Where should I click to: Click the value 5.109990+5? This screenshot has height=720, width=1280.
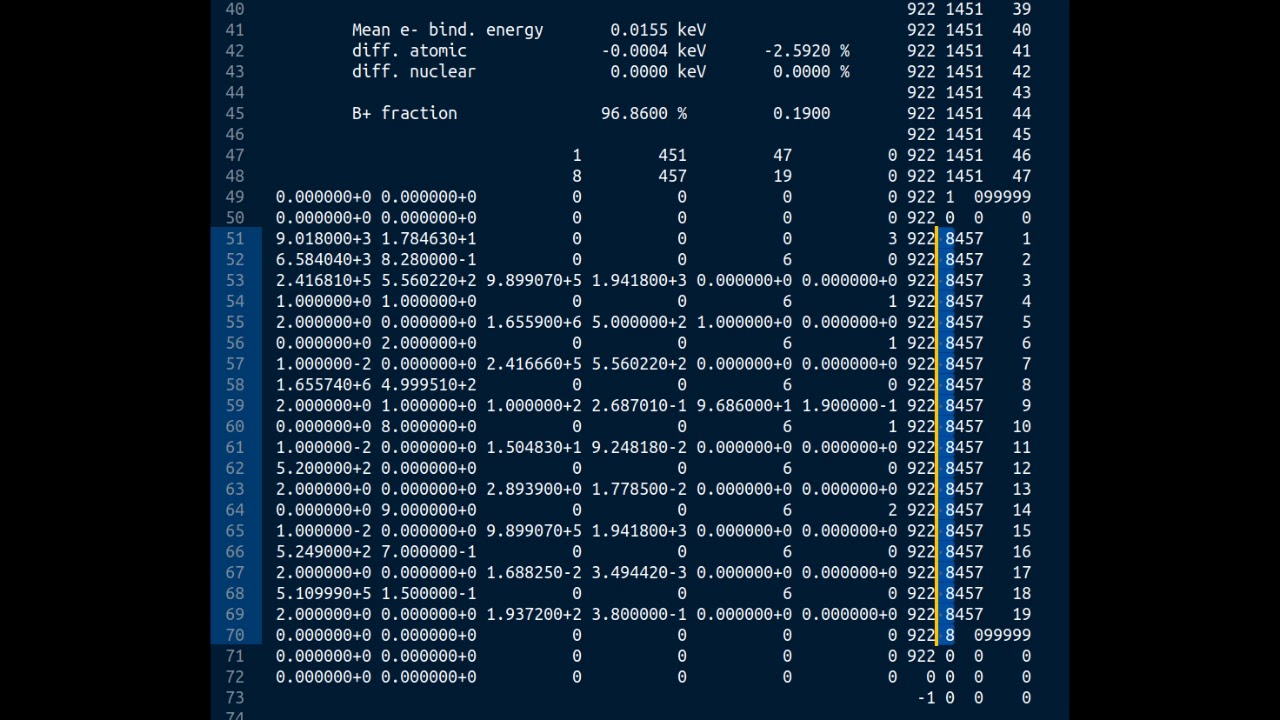323,594
